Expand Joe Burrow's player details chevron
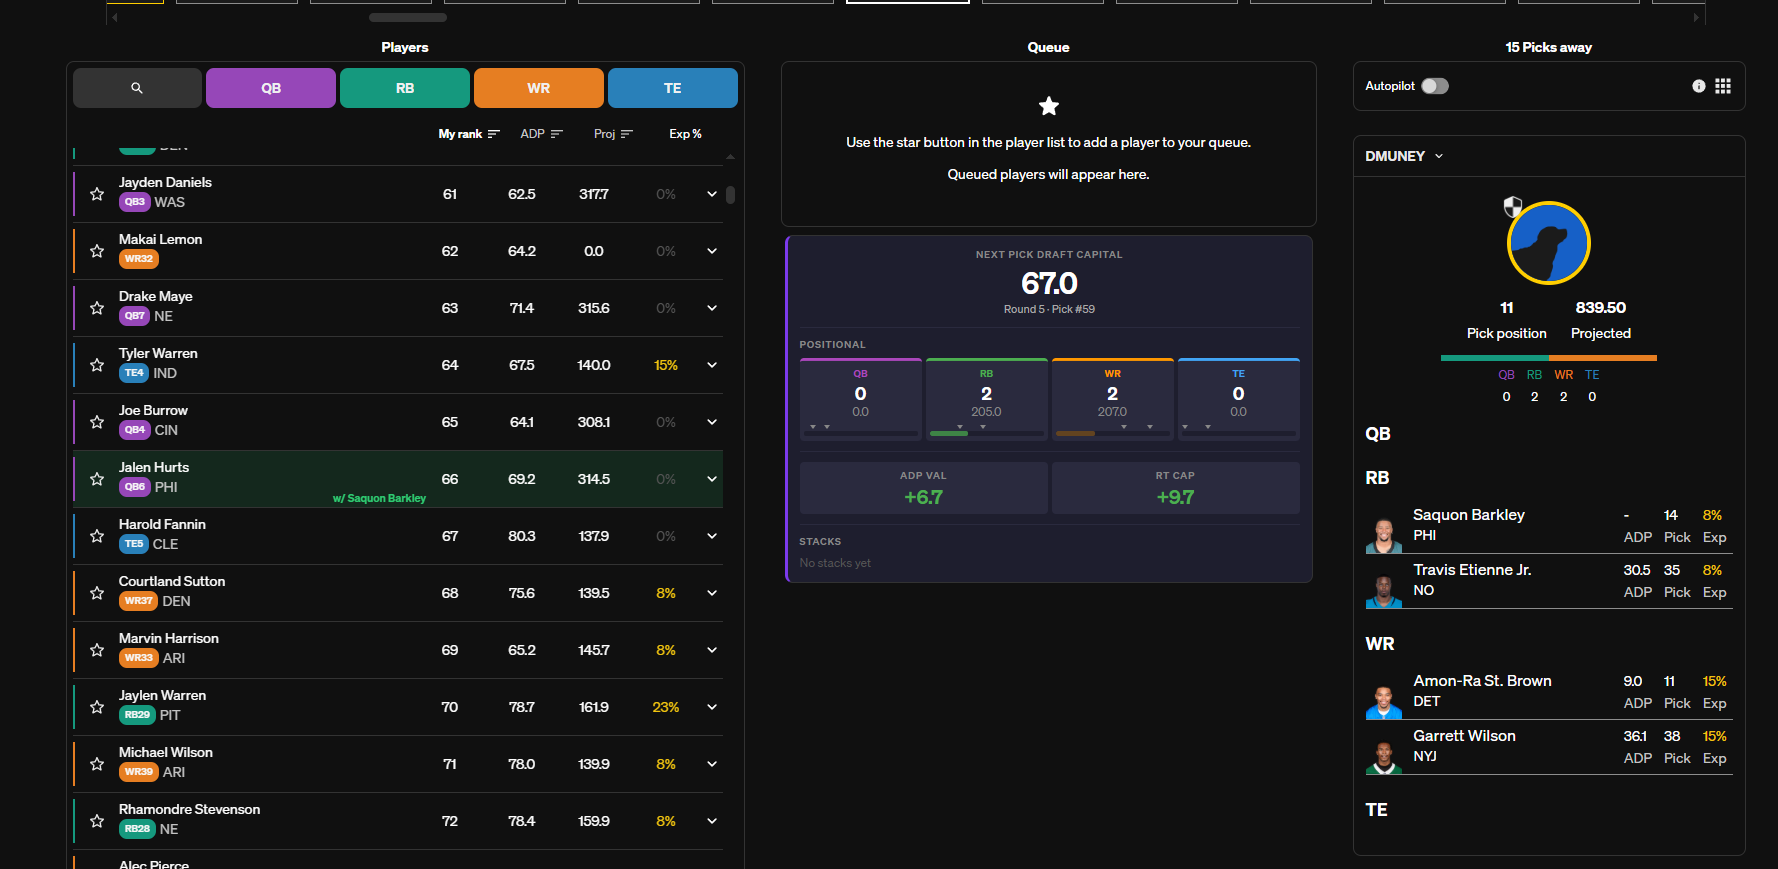Screen dimensions: 1778x869 pyautogui.click(x=712, y=422)
